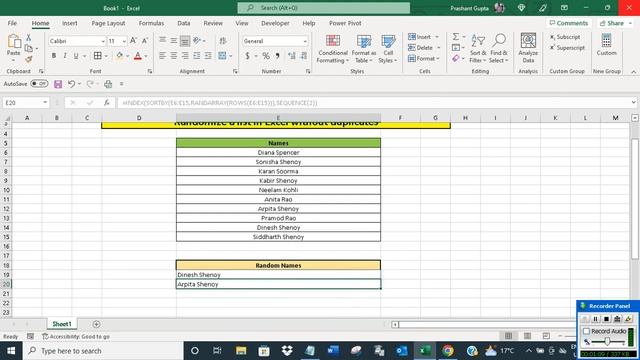
Task: Apply Superscript formatting
Action: pyautogui.click(x=567, y=48)
